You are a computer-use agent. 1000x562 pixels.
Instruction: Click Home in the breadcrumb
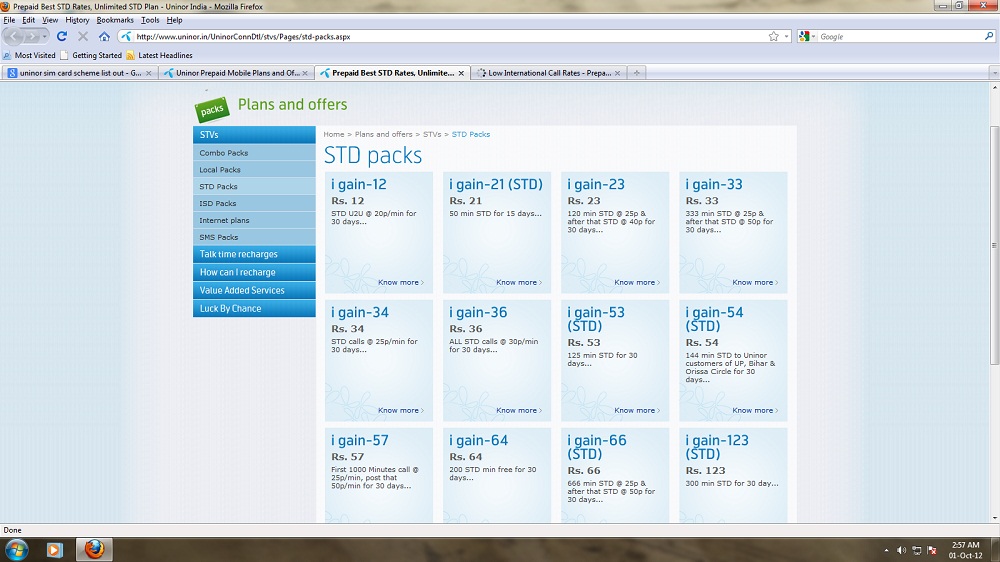pos(334,134)
